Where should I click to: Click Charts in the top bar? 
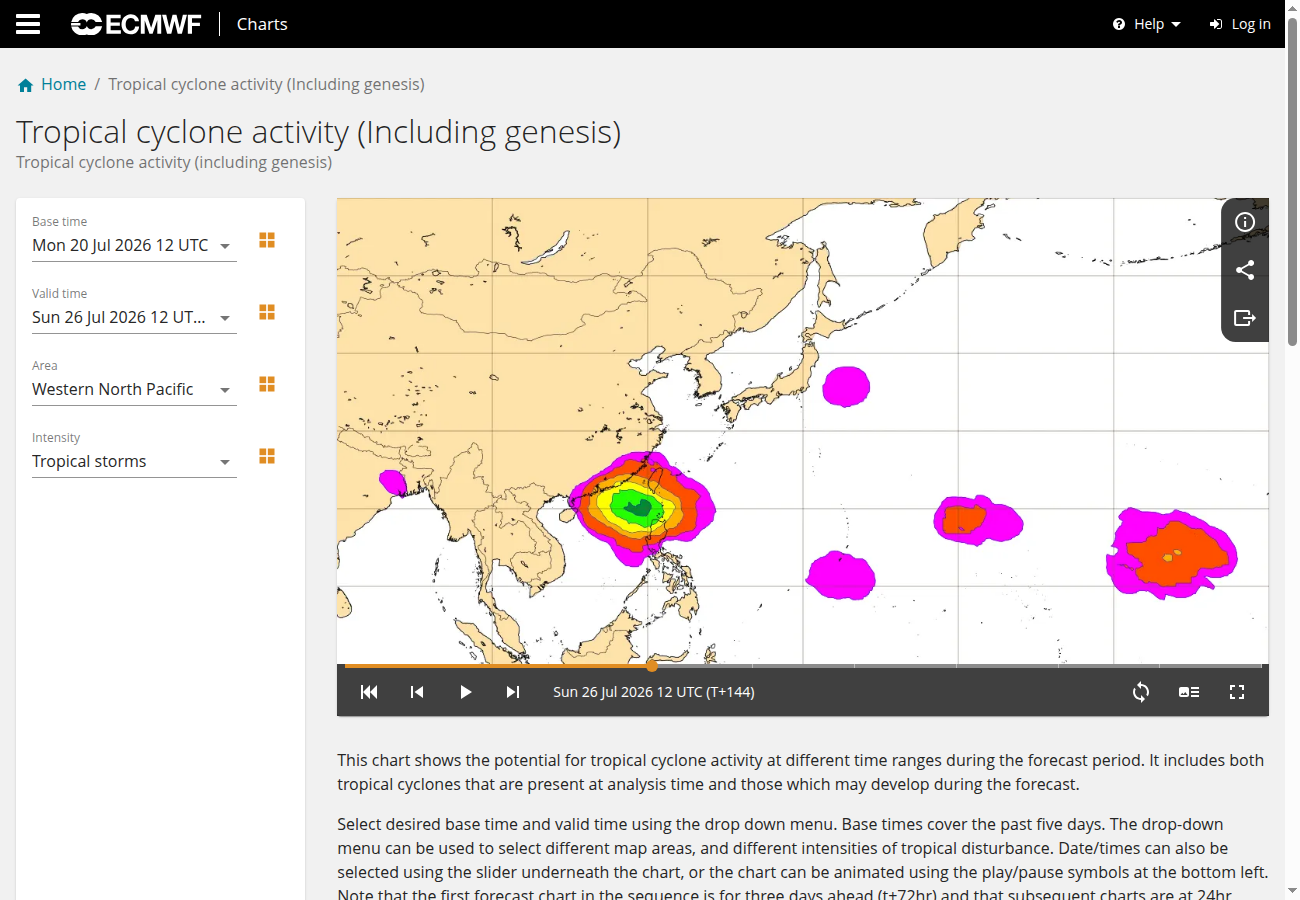click(x=262, y=24)
